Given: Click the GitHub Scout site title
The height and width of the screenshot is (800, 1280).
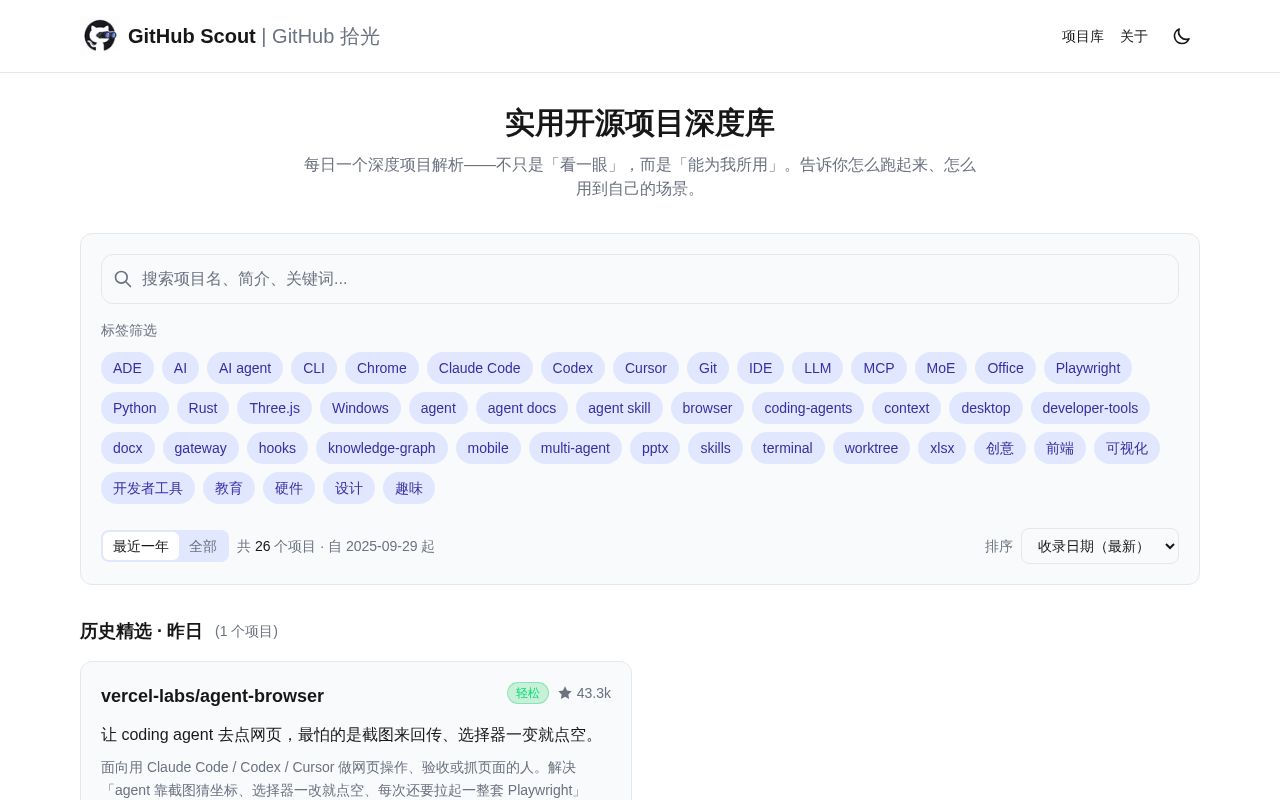Looking at the screenshot, I should [x=254, y=36].
